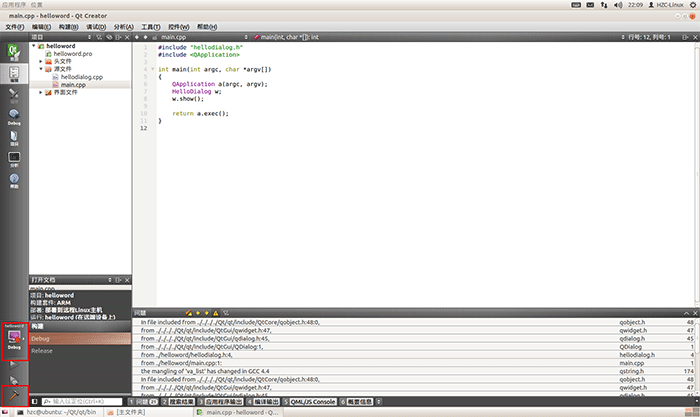Image resolution: width=700 pixels, height=417 pixels.
Task: Open the 工具(T) menu
Action: (151, 27)
